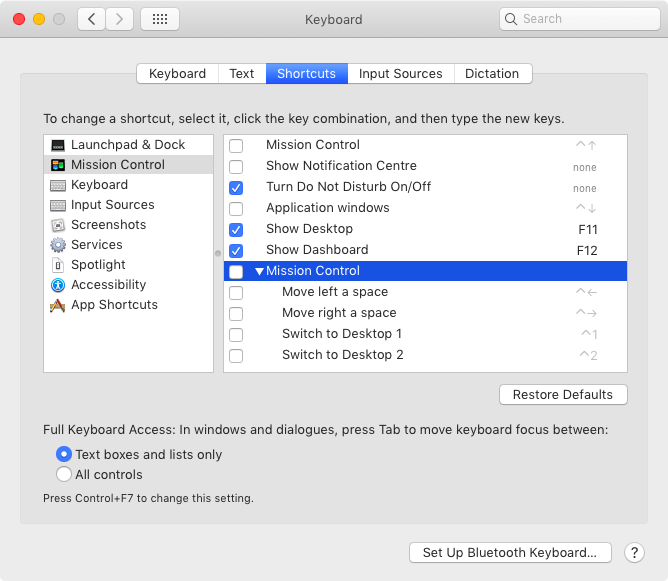Click Set Up Bluetooth Keyboard button
This screenshot has width=668, height=581.
pyautogui.click(x=509, y=552)
